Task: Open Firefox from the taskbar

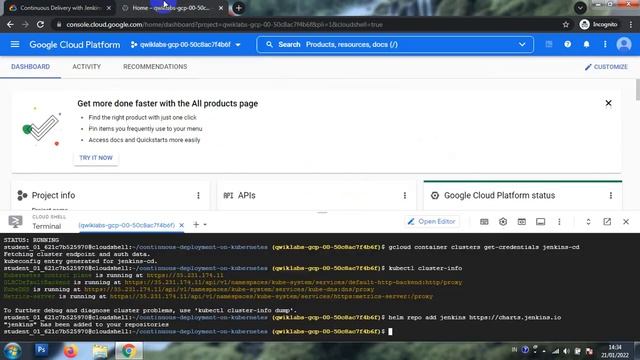Action: point(71,351)
